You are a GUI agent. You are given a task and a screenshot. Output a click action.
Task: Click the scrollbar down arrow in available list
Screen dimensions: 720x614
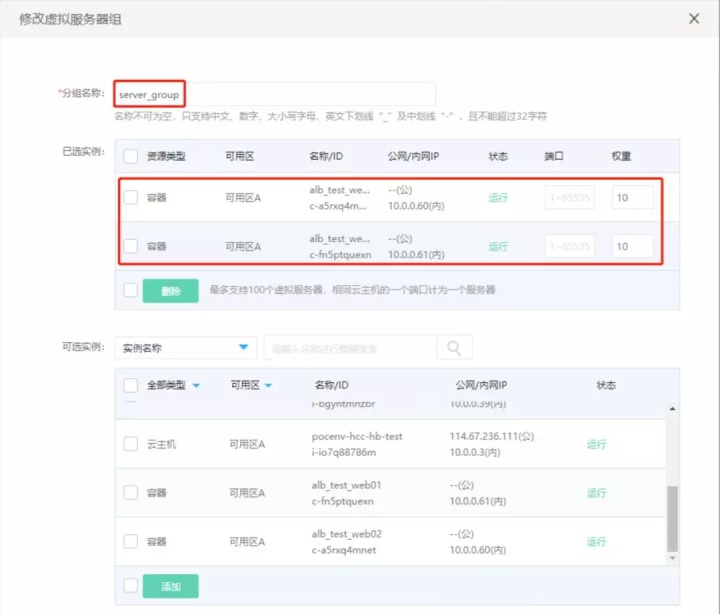672,558
